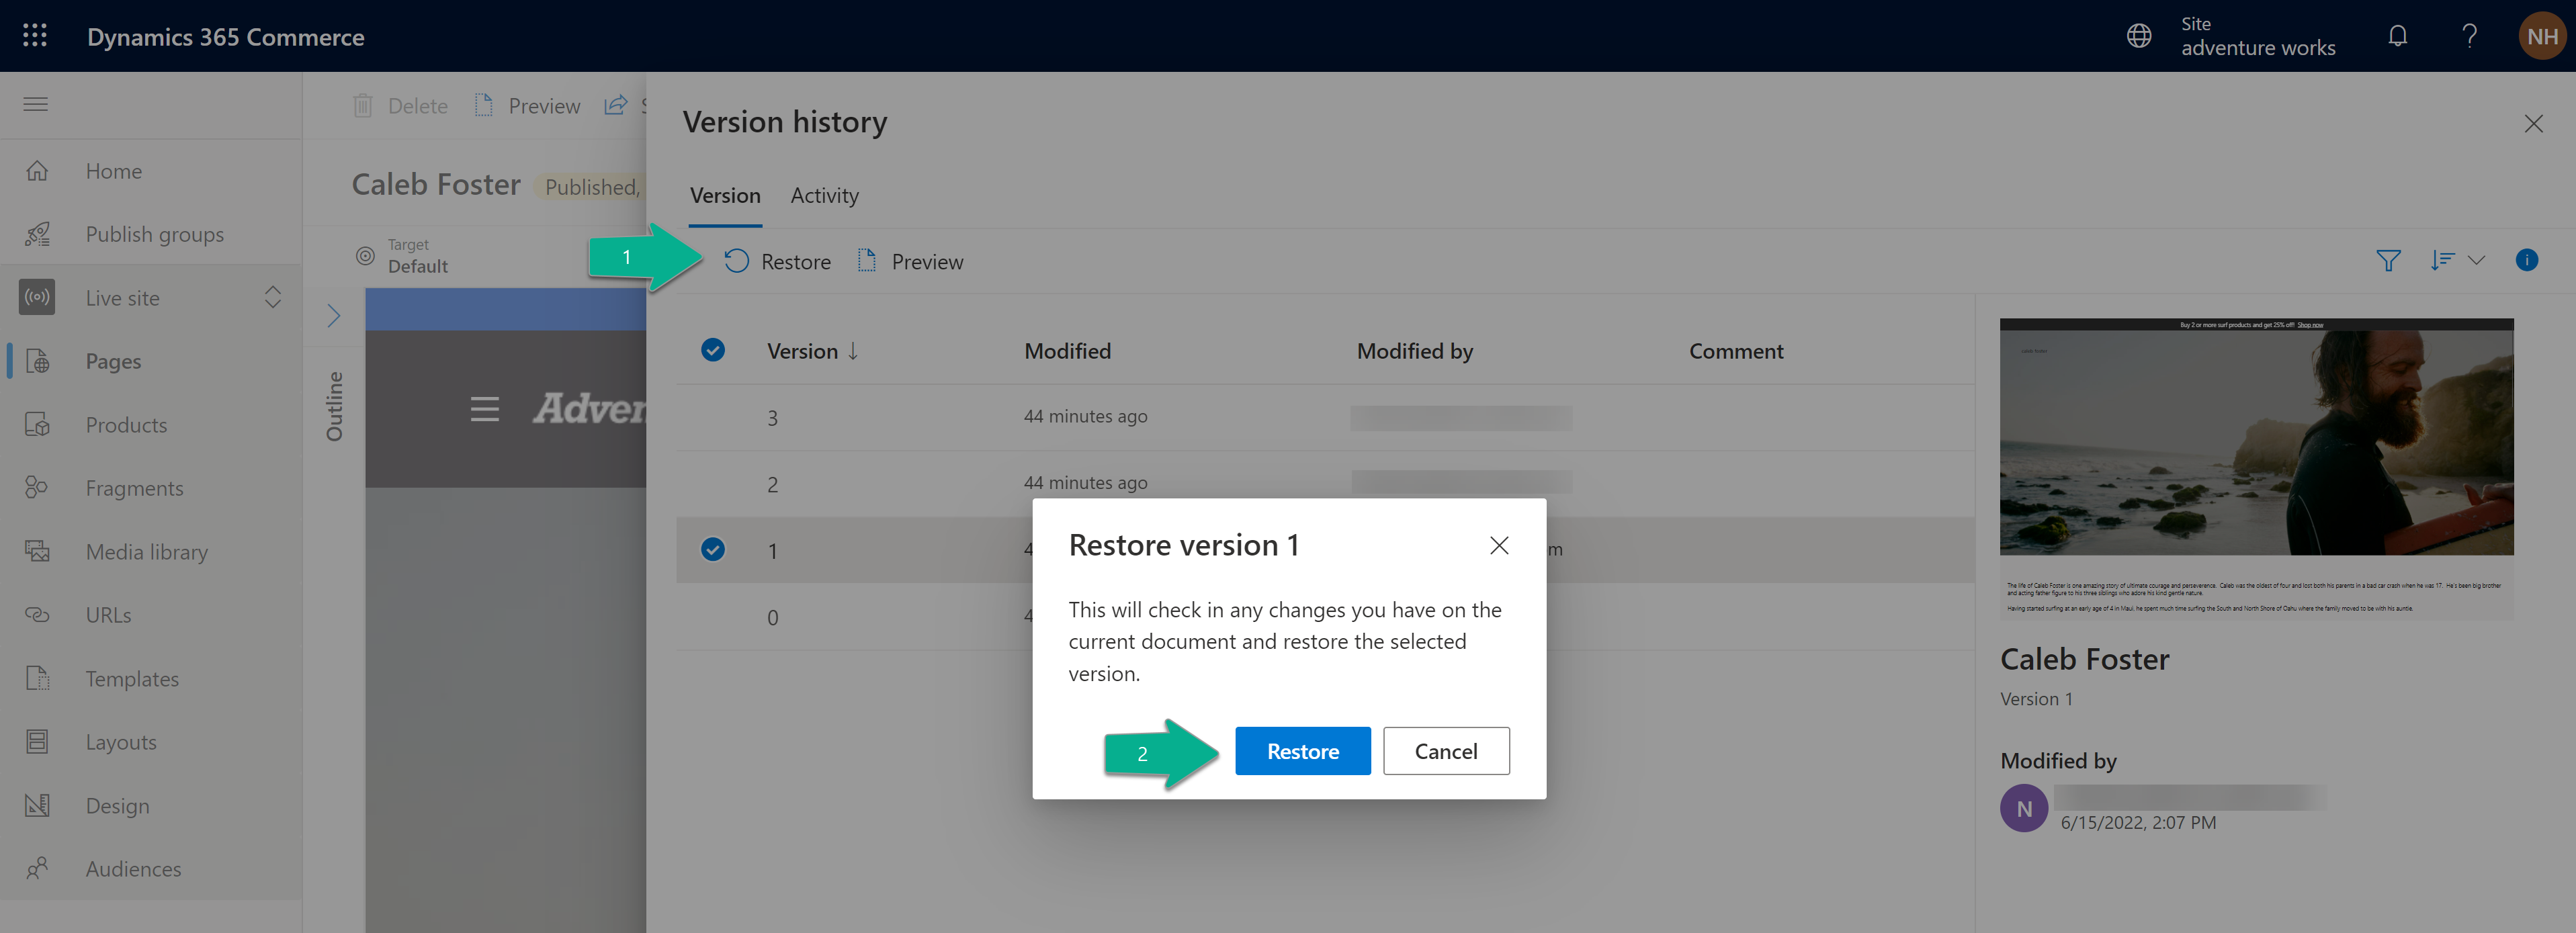Expand the sort options dropdown

click(2479, 259)
